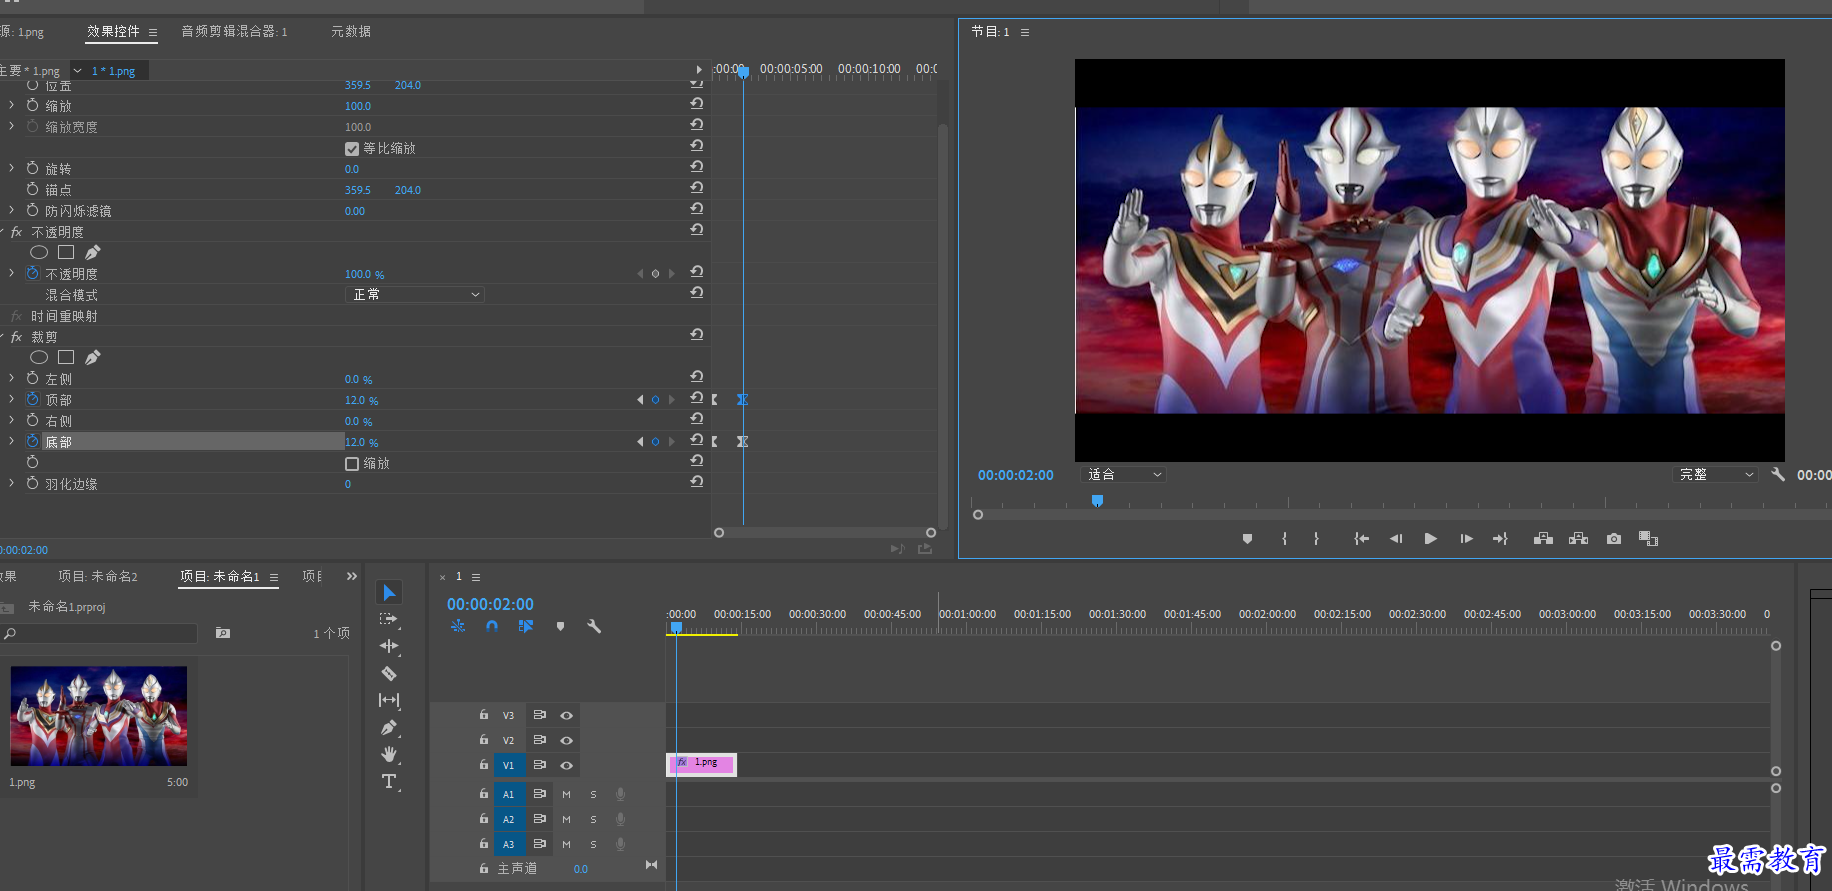Toggle Top crop stopwatch animation
Viewport: 1832px width, 891px height.
click(x=32, y=399)
